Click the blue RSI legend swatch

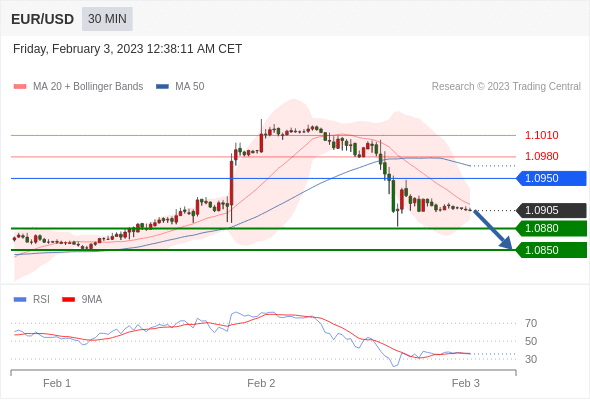point(20,300)
